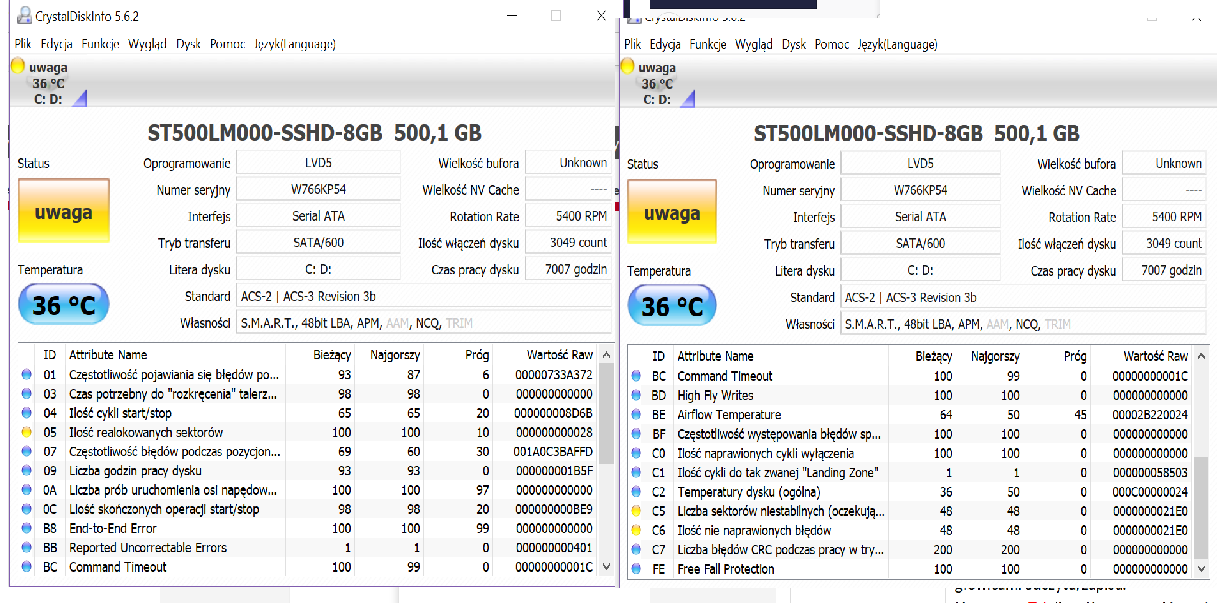Click blue status dot for attribute 09
Viewport: 1217px width, 603px height.
point(28,471)
